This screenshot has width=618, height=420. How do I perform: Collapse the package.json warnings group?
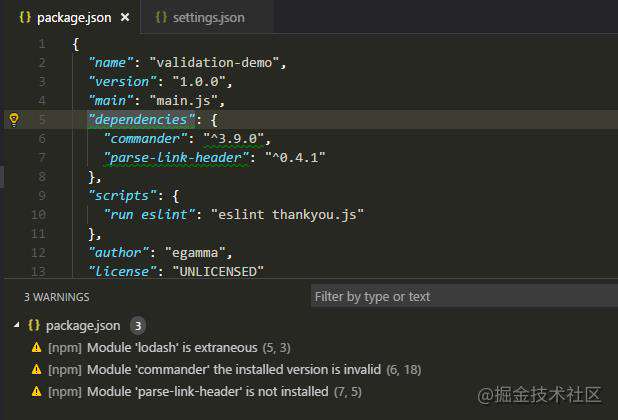[x=16, y=325]
